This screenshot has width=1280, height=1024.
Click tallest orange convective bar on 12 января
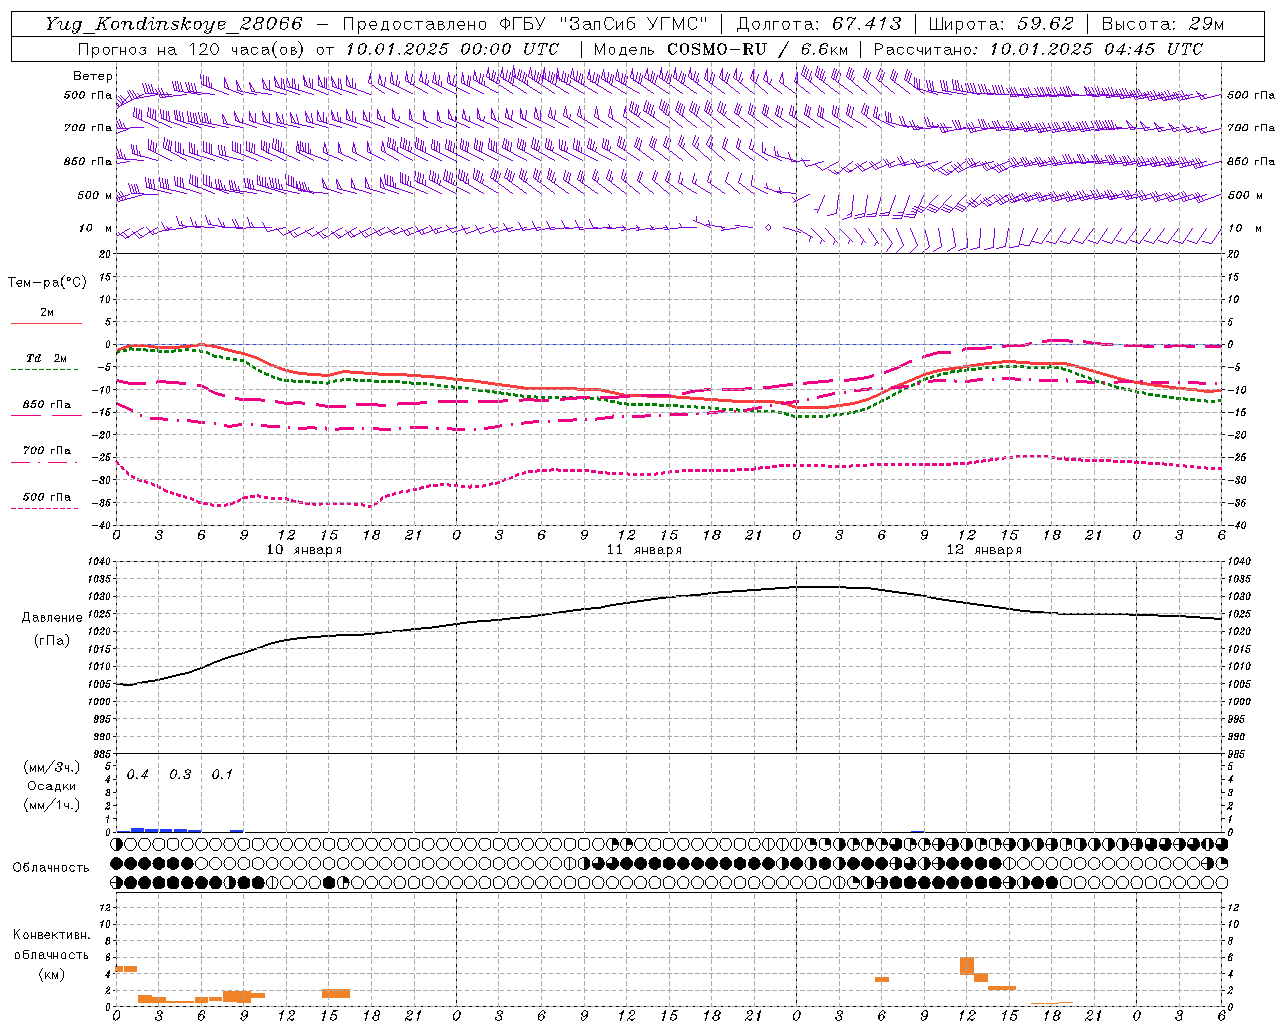pos(967,966)
